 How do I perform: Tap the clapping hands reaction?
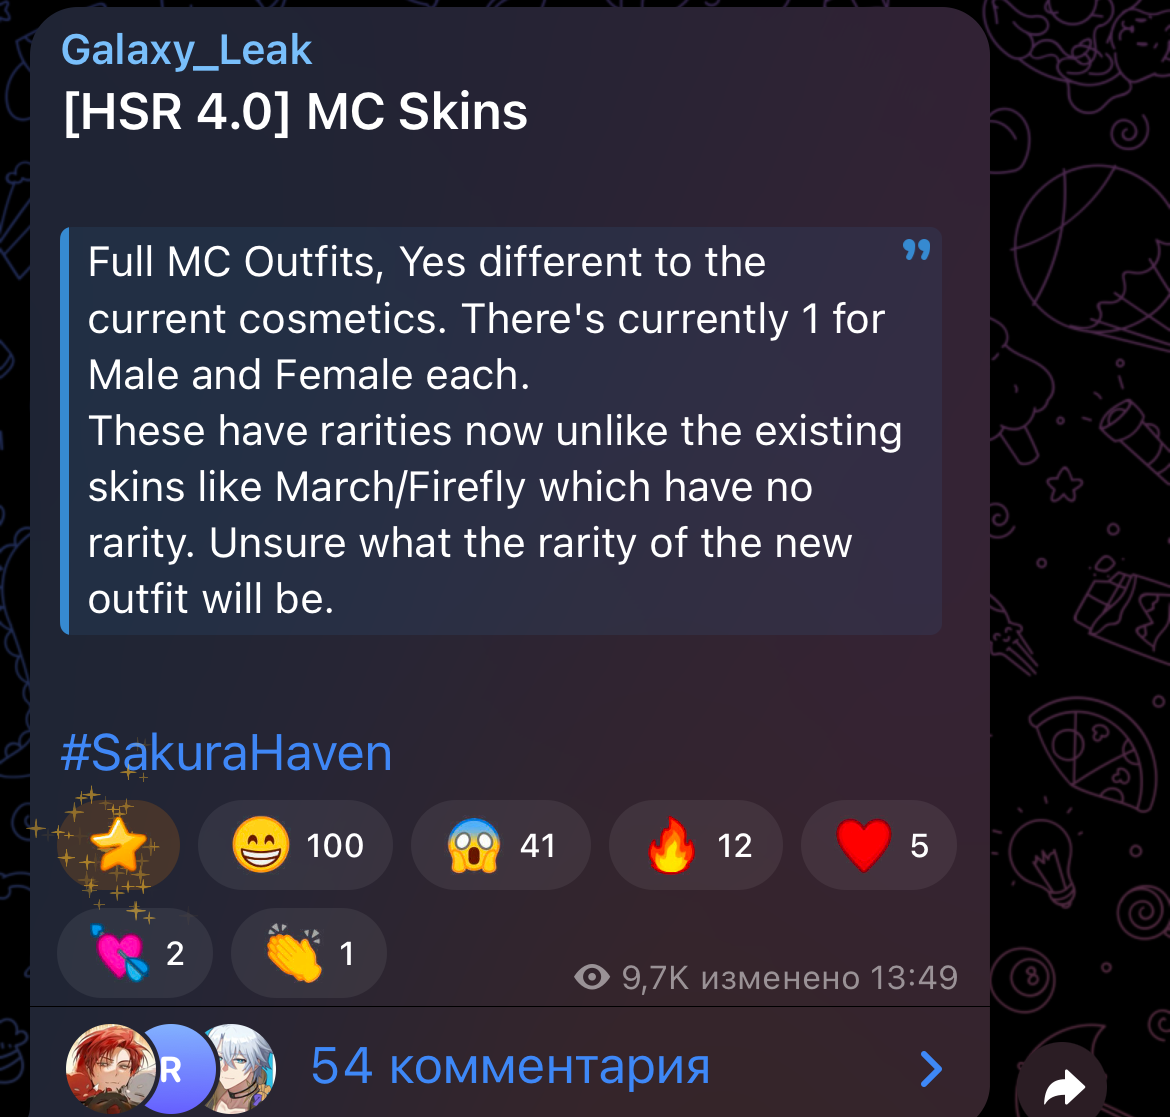tap(309, 953)
